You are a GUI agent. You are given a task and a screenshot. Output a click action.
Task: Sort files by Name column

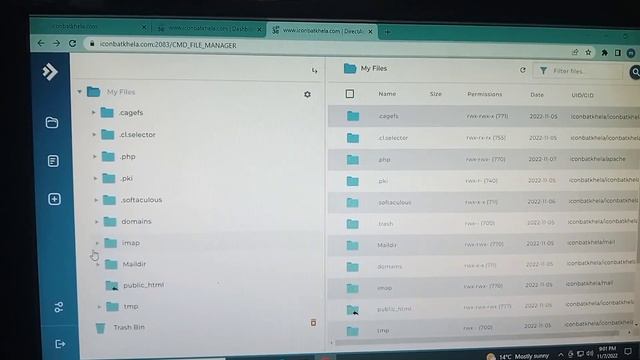coord(387,94)
